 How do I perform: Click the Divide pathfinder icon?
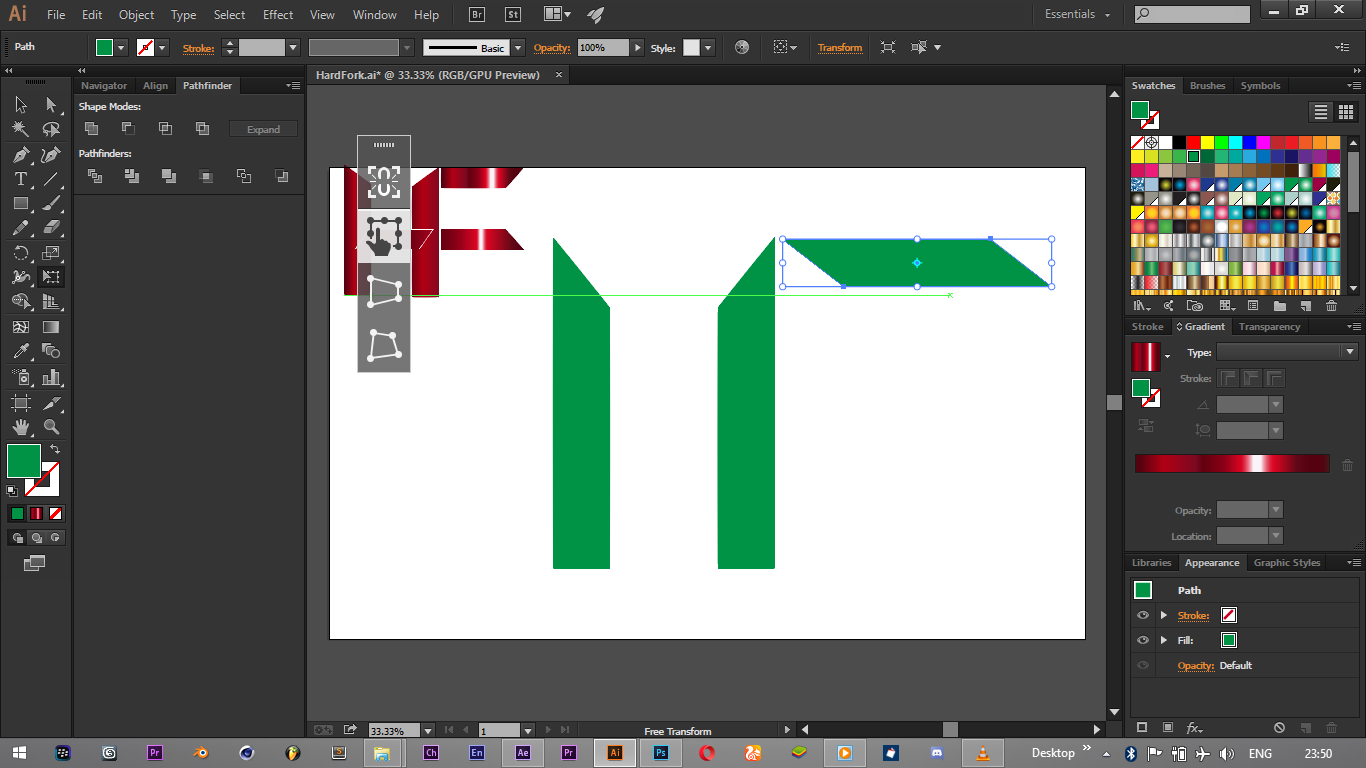point(95,176)
